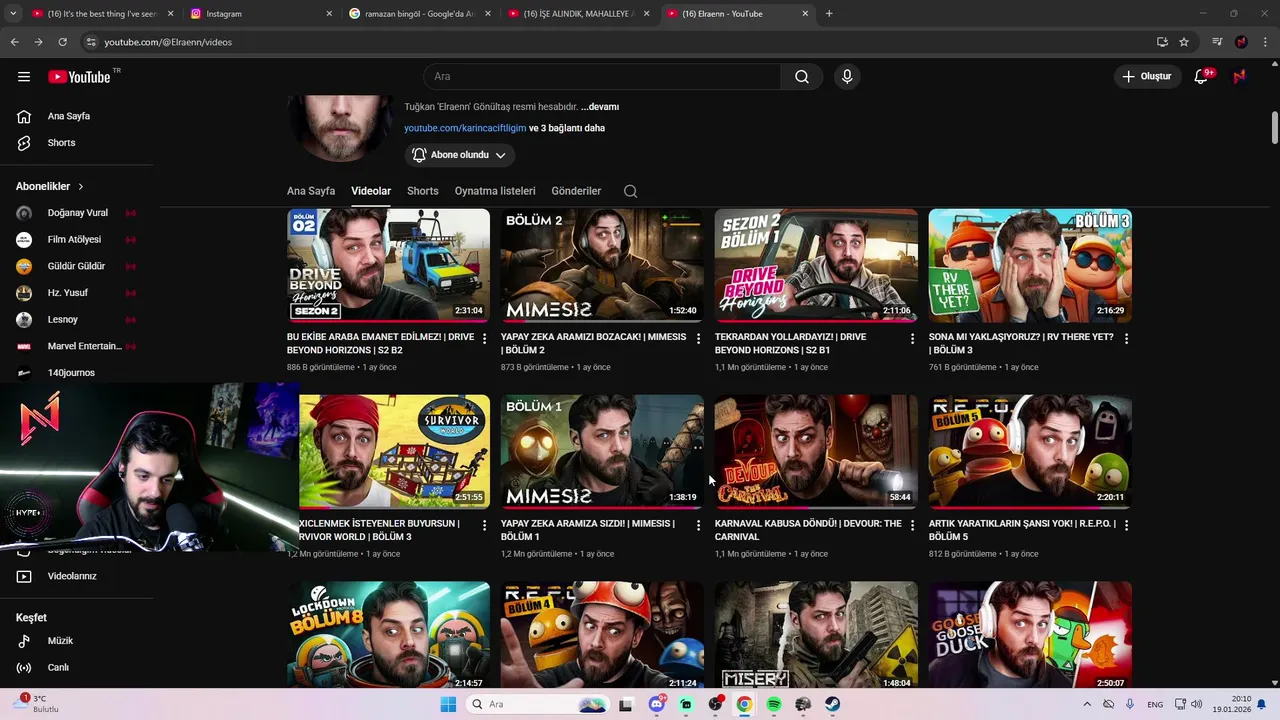Open Film Atölyesi subscription
The width and height of the screenshot is (1280, 720).
pyautogui.click(x=77, y=240)
